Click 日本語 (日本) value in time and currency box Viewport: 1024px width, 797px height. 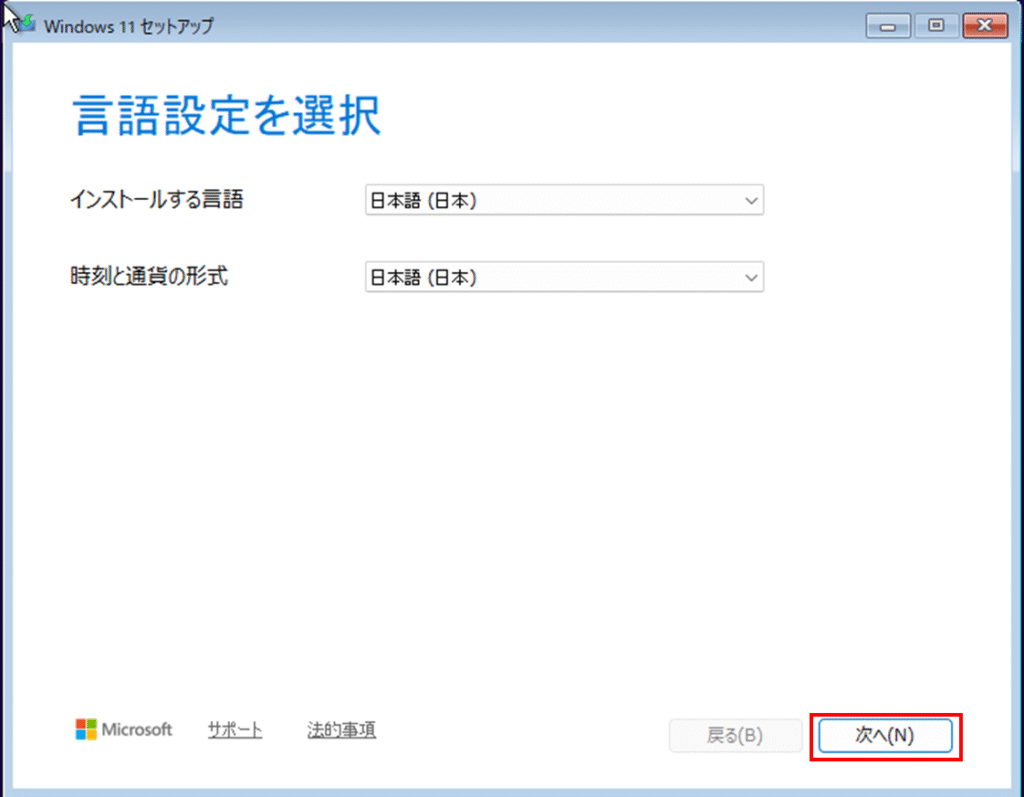pos(424,277)
